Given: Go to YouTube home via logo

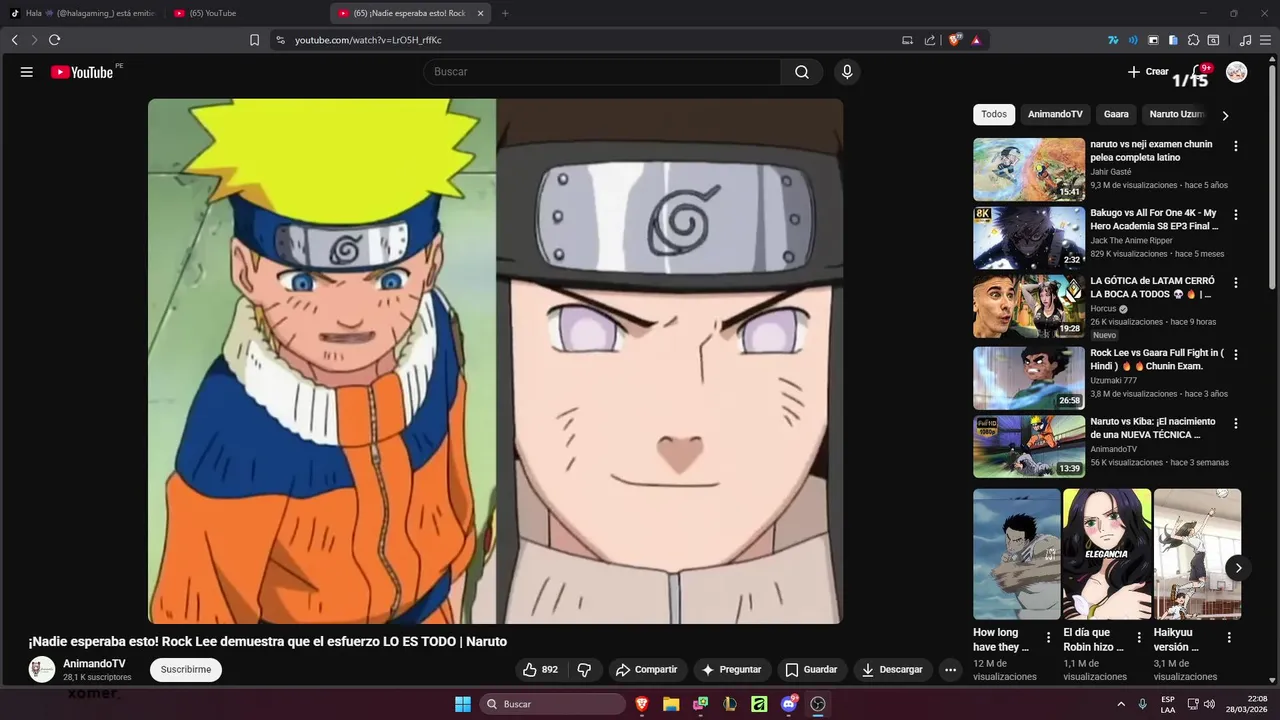Looking at the screenshot, I should [82, 72].
